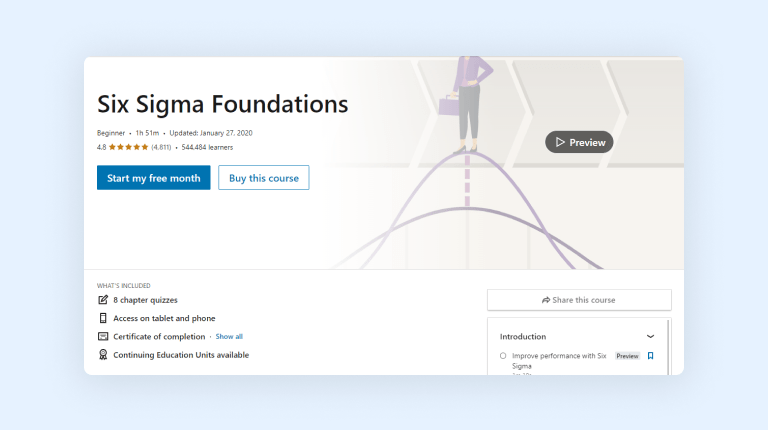Select the Improve performance lesson status circle
The image size is (768, 430).
tap(503, 356)
